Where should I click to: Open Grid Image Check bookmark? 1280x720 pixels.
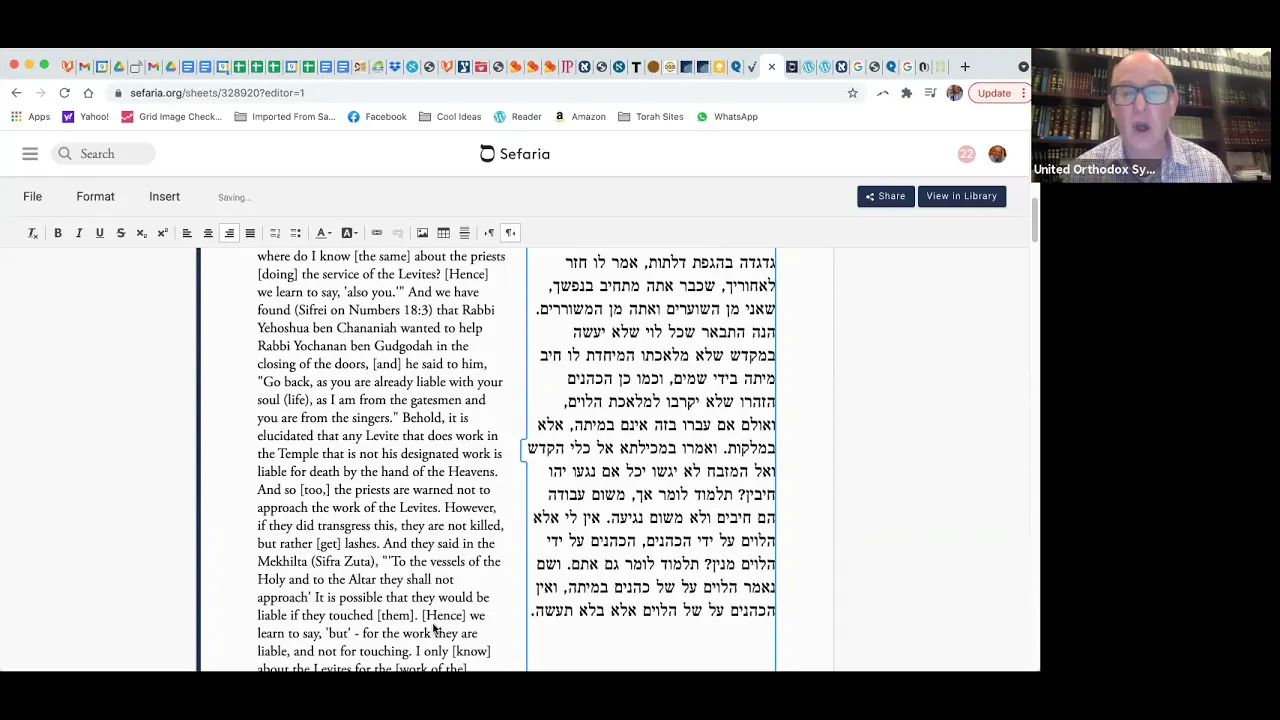pos(171,117)
